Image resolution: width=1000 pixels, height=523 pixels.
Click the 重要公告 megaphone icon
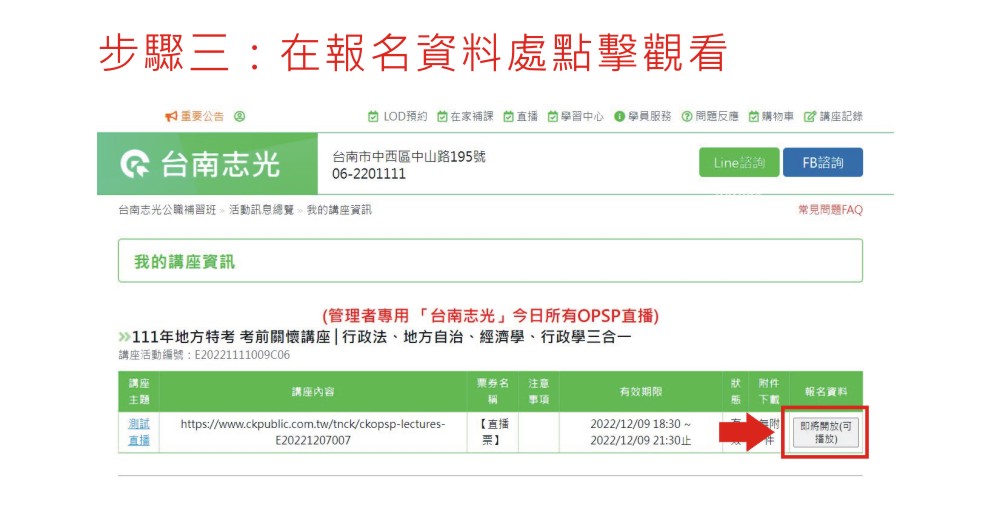(171, 116)
